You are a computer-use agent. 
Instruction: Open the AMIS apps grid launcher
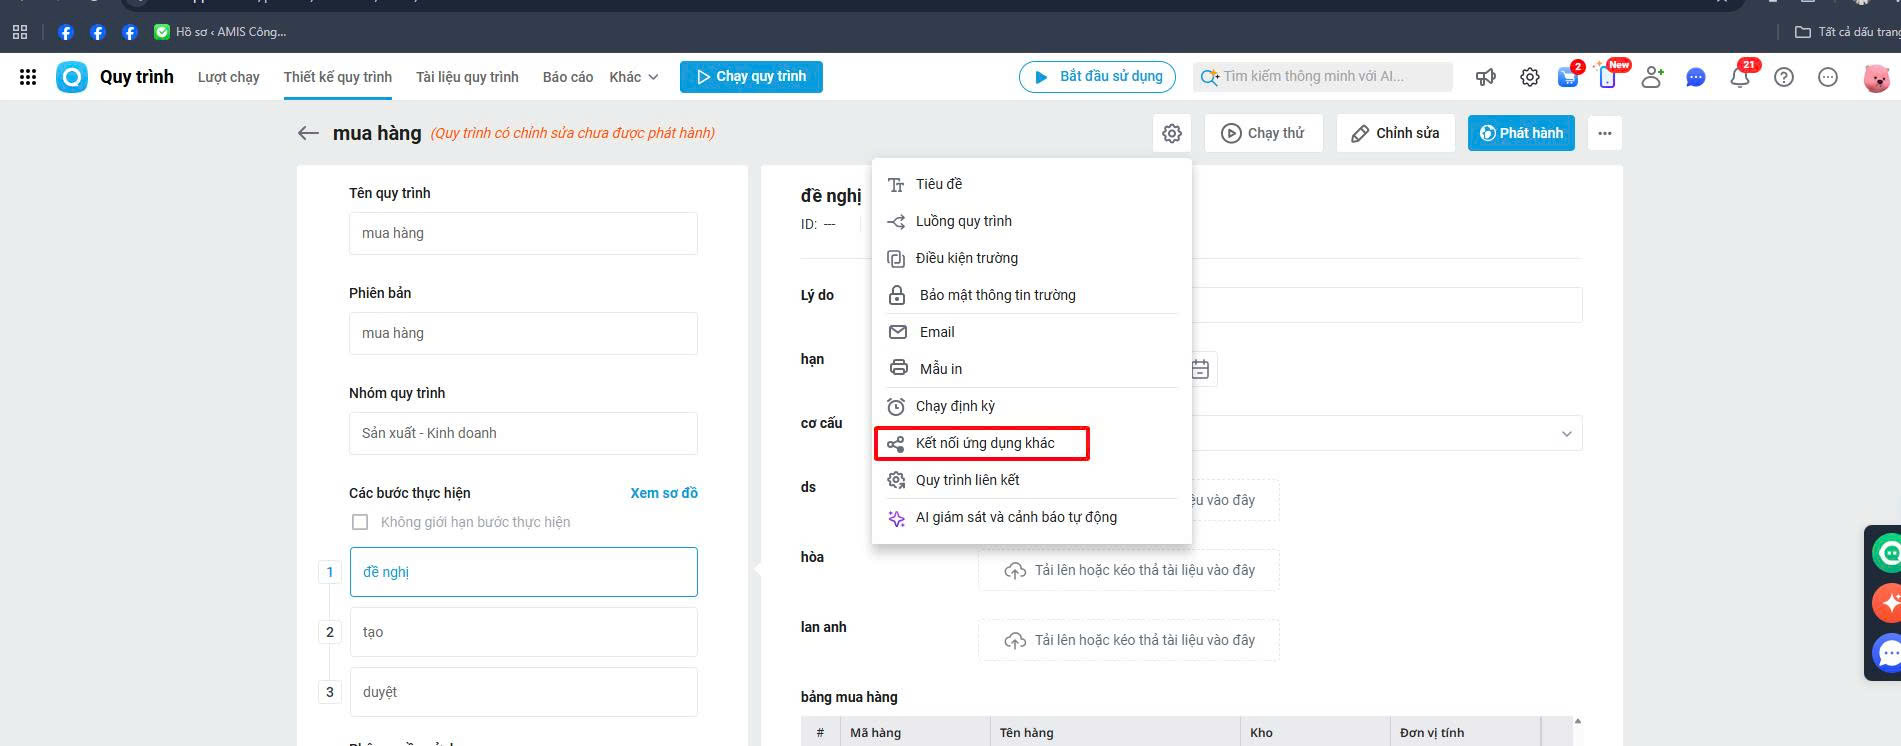tap(28, 77)
